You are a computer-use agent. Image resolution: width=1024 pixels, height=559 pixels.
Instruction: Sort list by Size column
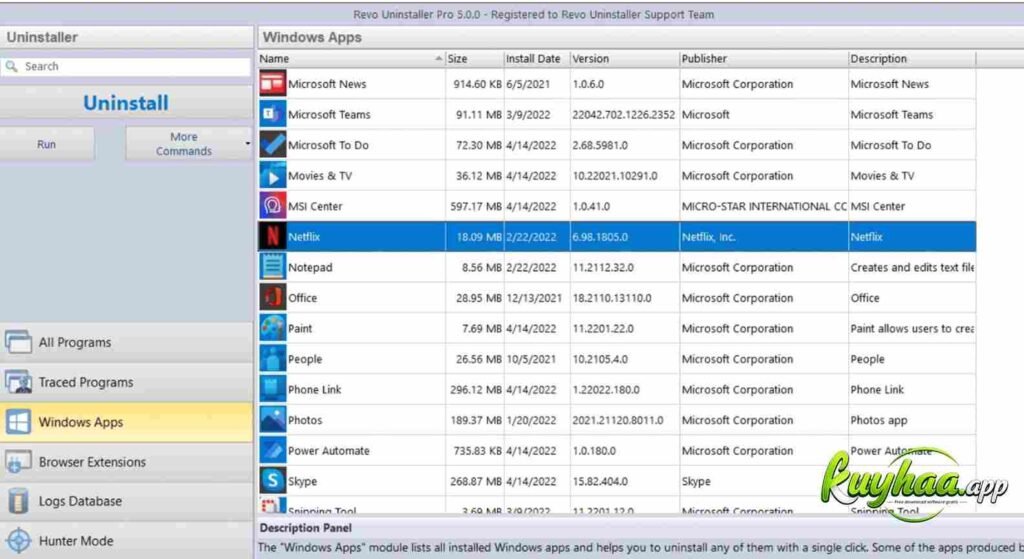[475, 59]
